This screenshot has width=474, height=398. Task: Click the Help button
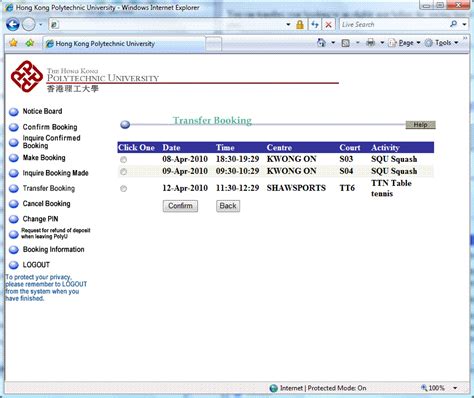420,125
